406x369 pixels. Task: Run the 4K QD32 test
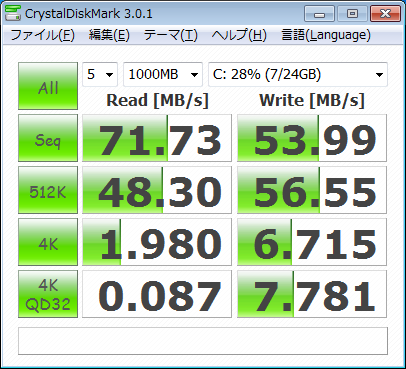pos(48,294)
